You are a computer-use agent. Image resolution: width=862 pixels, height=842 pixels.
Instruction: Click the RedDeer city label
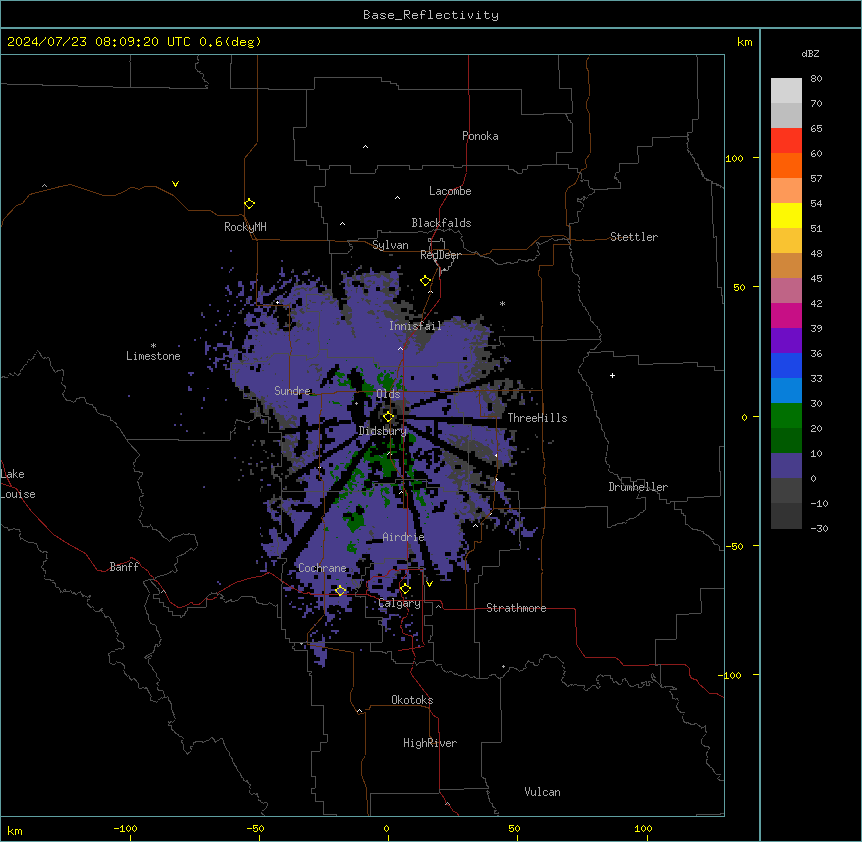[440, 255]
